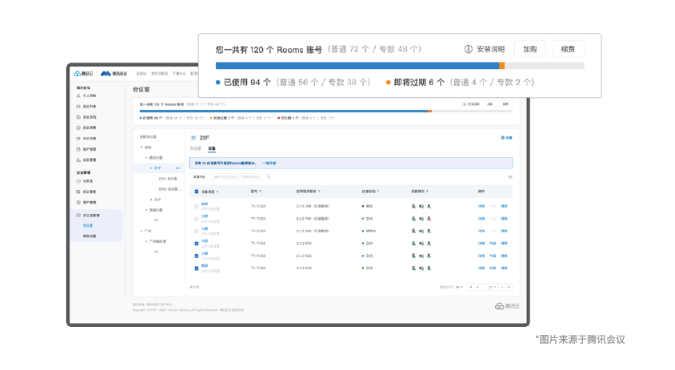Click the Rooms account usage progress bar
The image size is (675, 370).
click(400, 65)
